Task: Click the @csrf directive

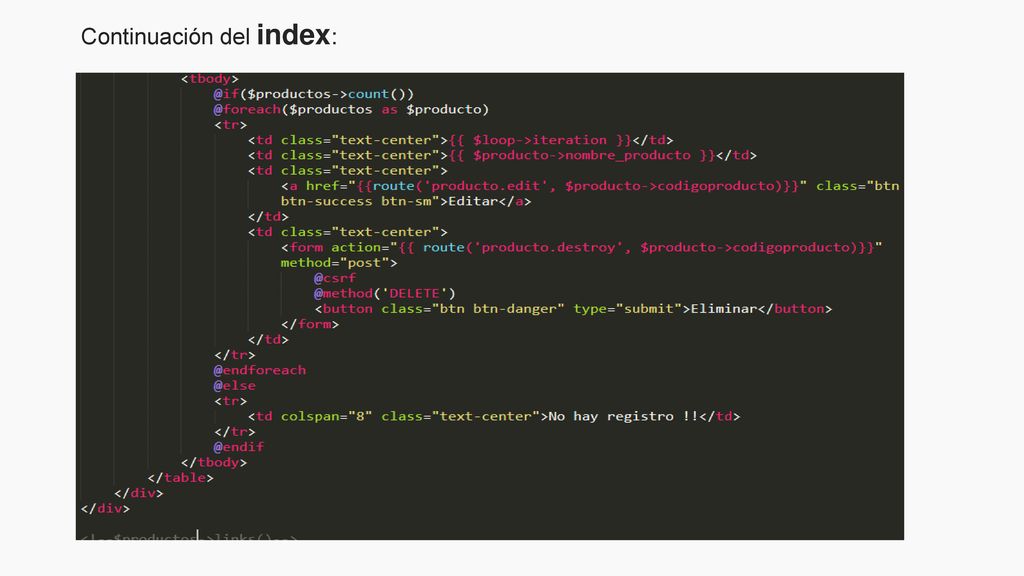Action: click(335, 278)
